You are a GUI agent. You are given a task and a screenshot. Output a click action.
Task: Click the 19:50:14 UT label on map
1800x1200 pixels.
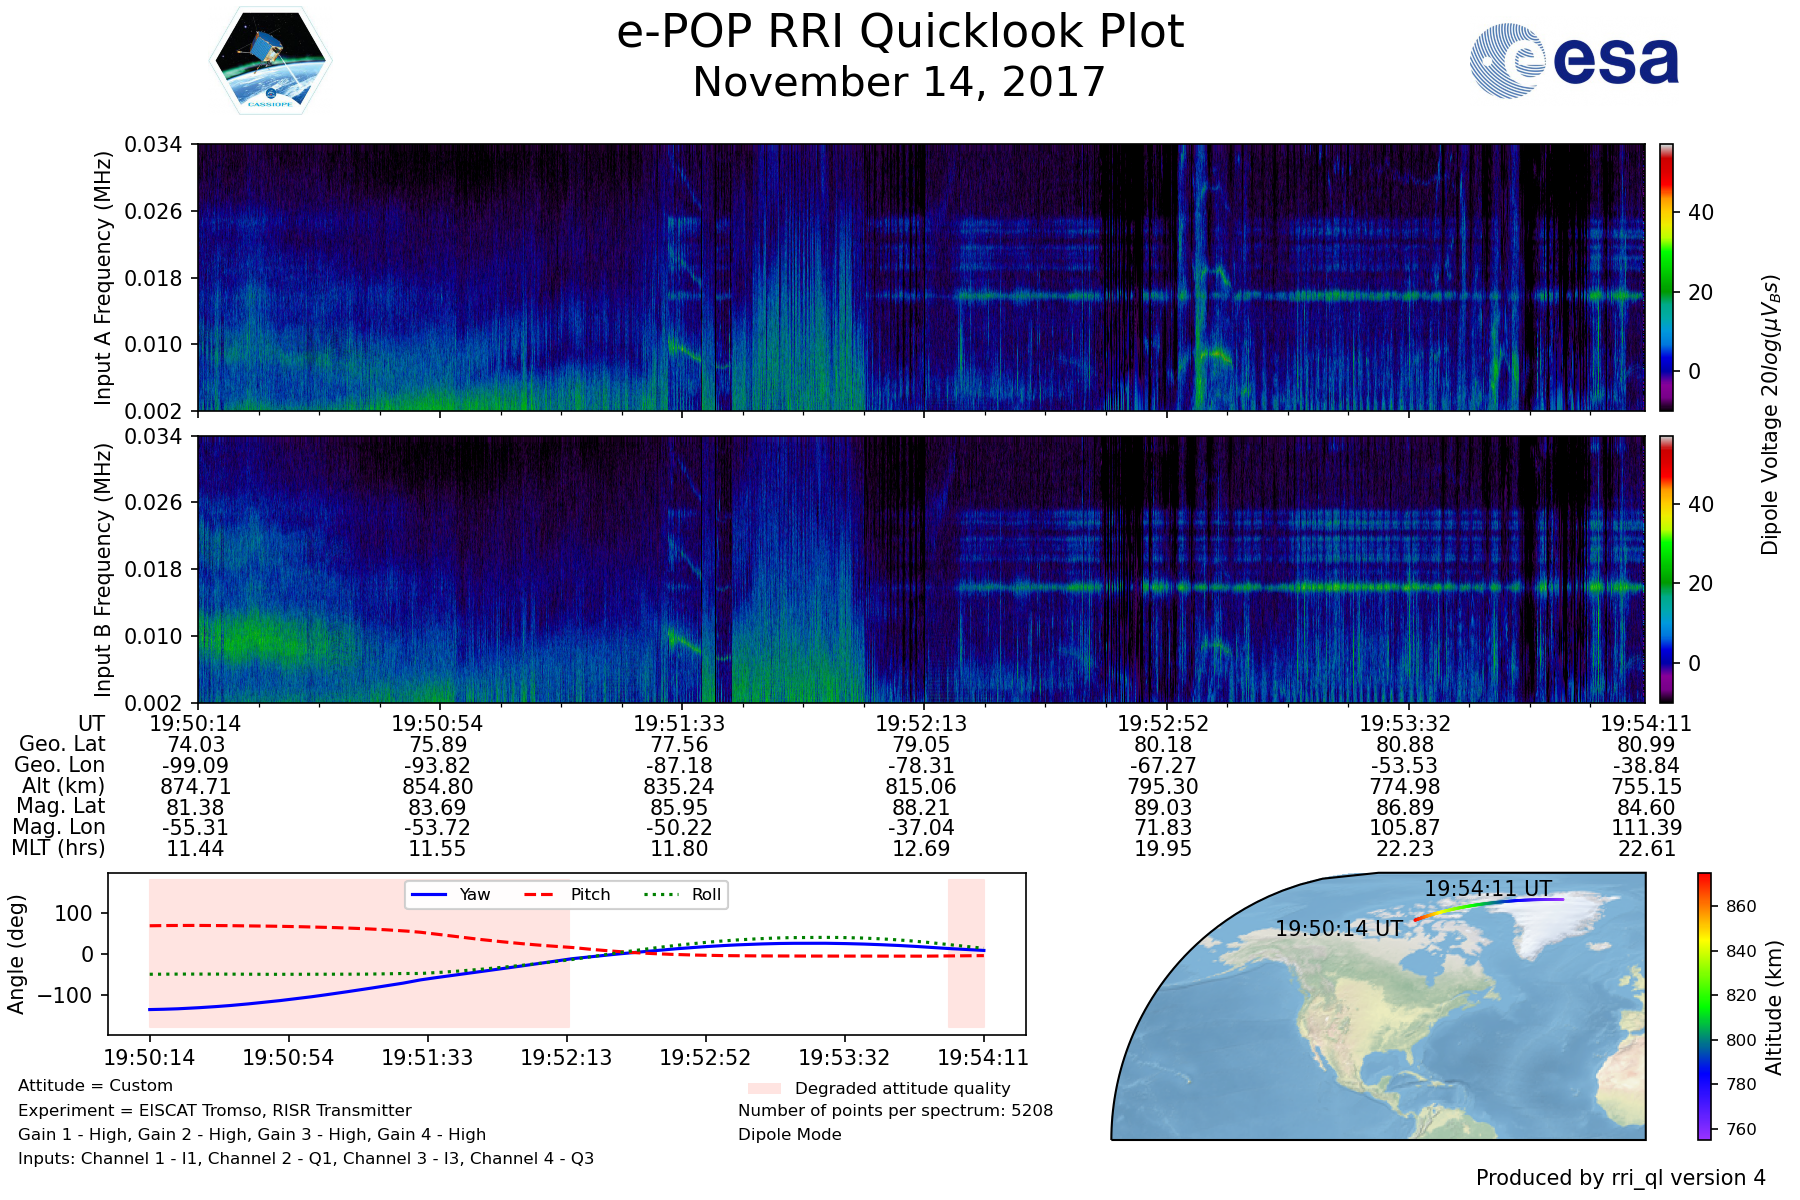(x=1338, y=928)
